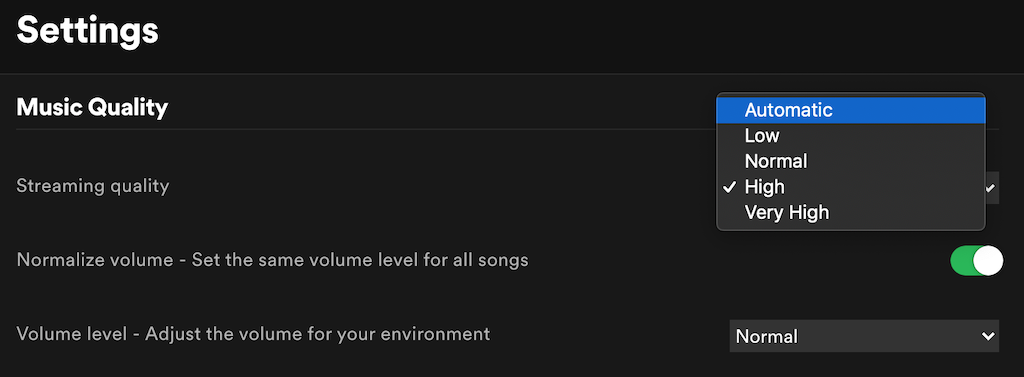Click the Normal value in Volume level box
1024x377 pixels.
[x=766, y=337]
